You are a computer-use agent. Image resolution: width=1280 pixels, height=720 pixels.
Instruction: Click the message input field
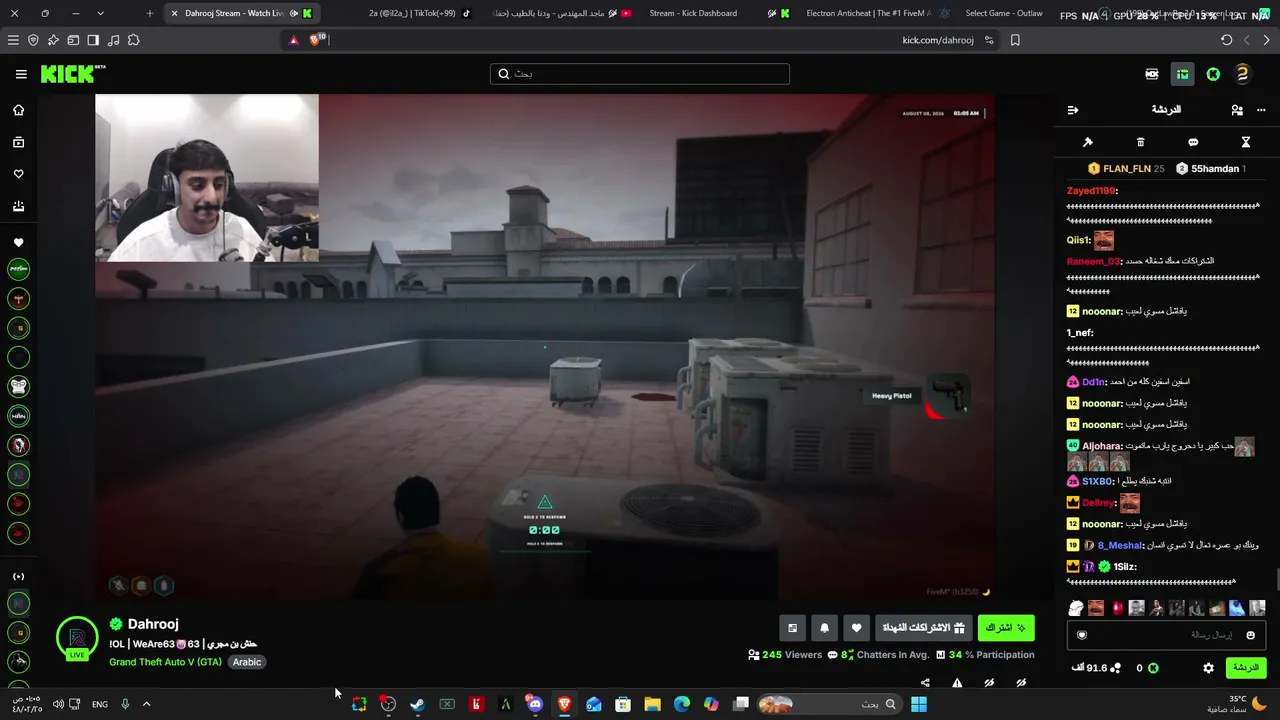click(x=1165, y=635)
